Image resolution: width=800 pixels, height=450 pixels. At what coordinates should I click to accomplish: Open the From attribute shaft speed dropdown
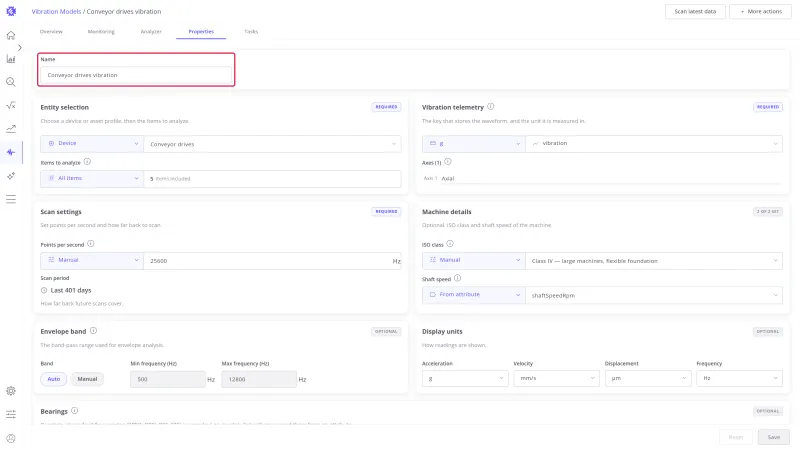click(x=474, y=295)
